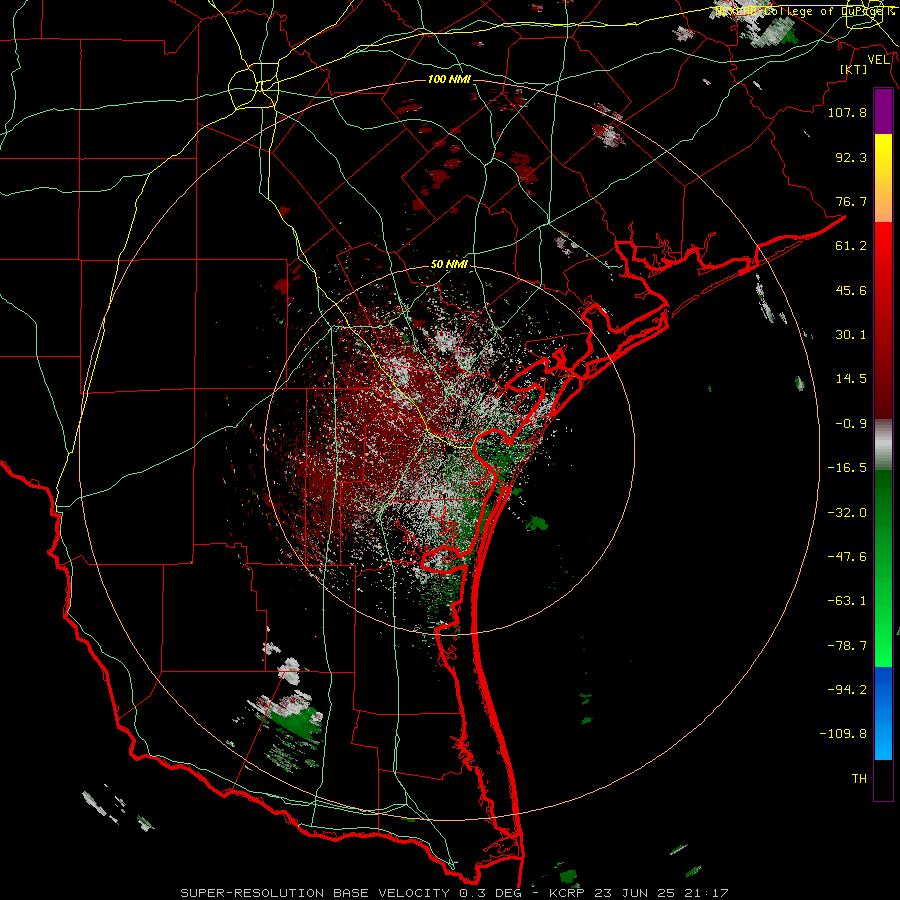
Task: Click the KCRP 23 JUN 25 21:17 timestamp
Action: [639, 893]
